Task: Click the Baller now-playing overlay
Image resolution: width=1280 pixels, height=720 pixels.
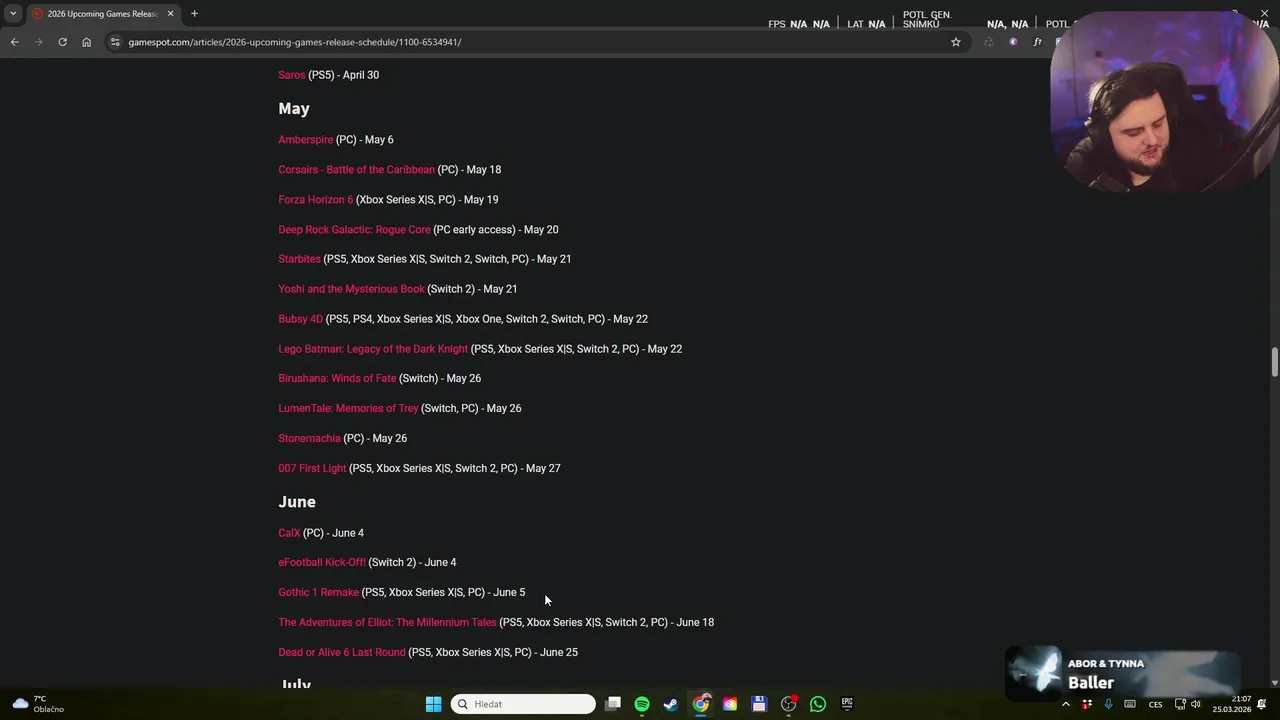Action: pos(1122,673)
